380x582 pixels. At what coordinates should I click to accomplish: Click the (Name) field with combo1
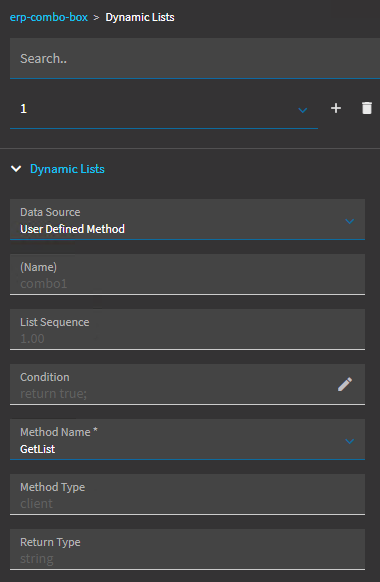coord(187,275)
